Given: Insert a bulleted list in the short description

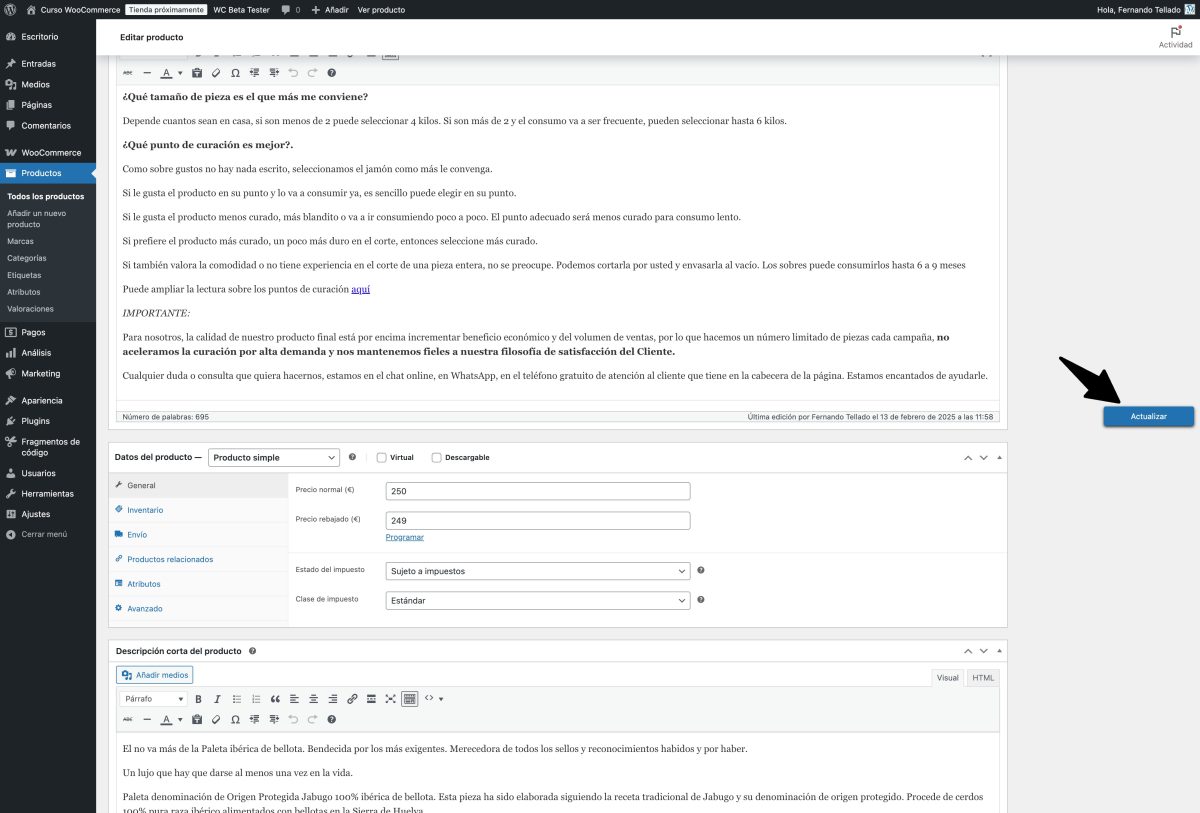Looking at the screenshot, I should [x=238, y=699].
